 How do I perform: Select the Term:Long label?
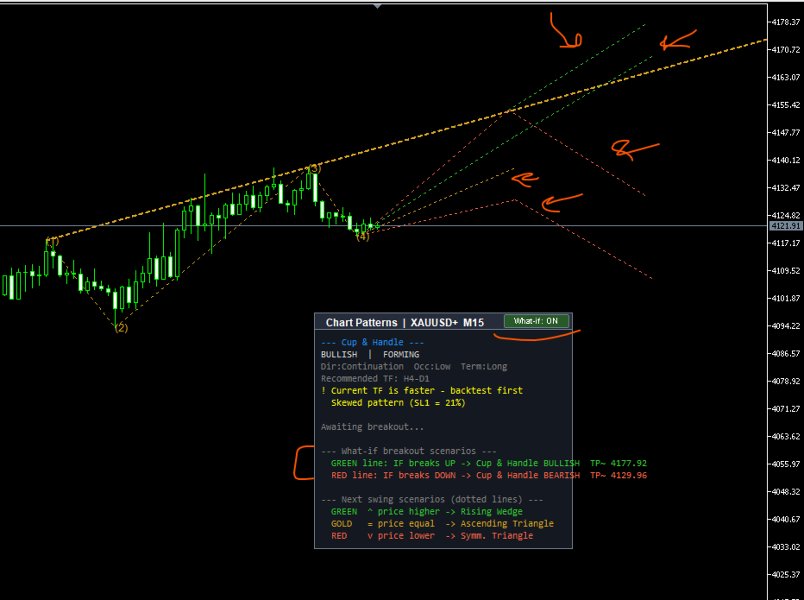(x=484, y=367)
